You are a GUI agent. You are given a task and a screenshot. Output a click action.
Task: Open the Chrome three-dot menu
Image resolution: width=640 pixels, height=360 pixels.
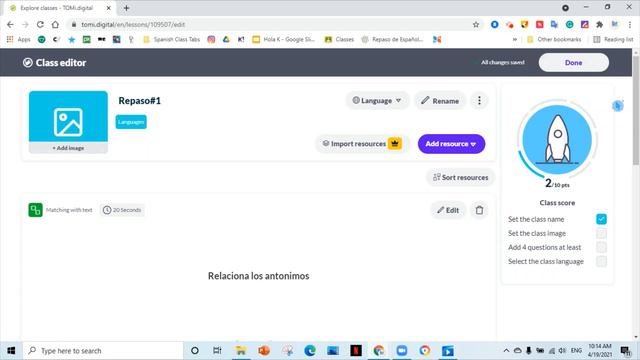coord(631,24)
